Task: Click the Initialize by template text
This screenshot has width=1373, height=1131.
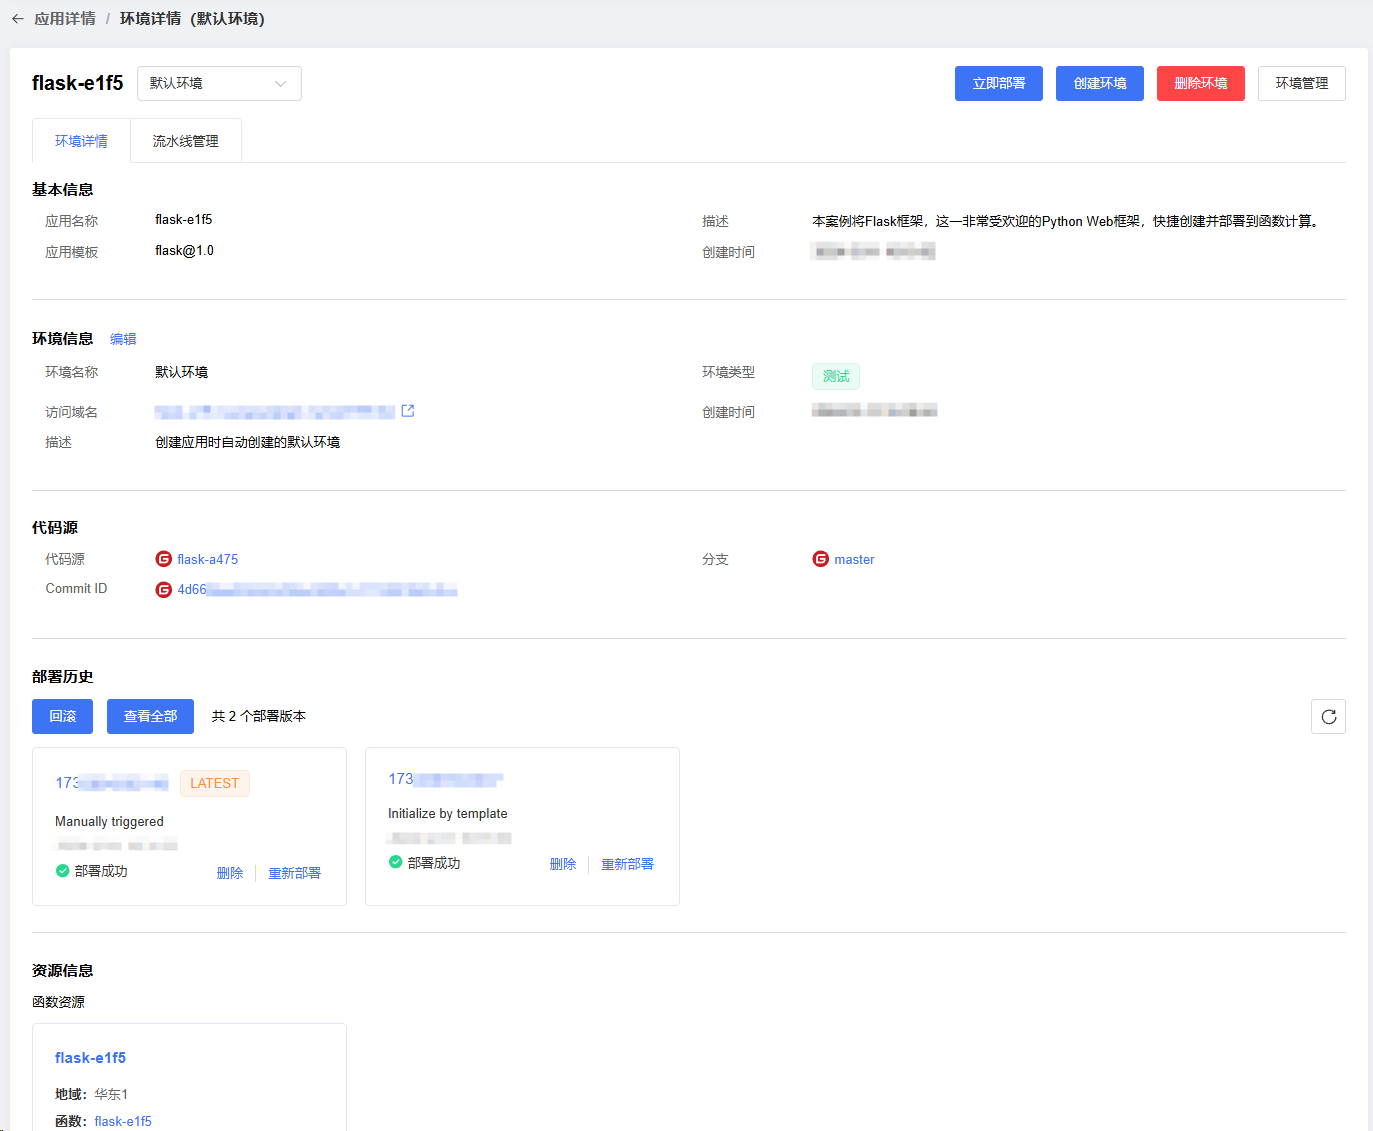Action: pos(447,813)
